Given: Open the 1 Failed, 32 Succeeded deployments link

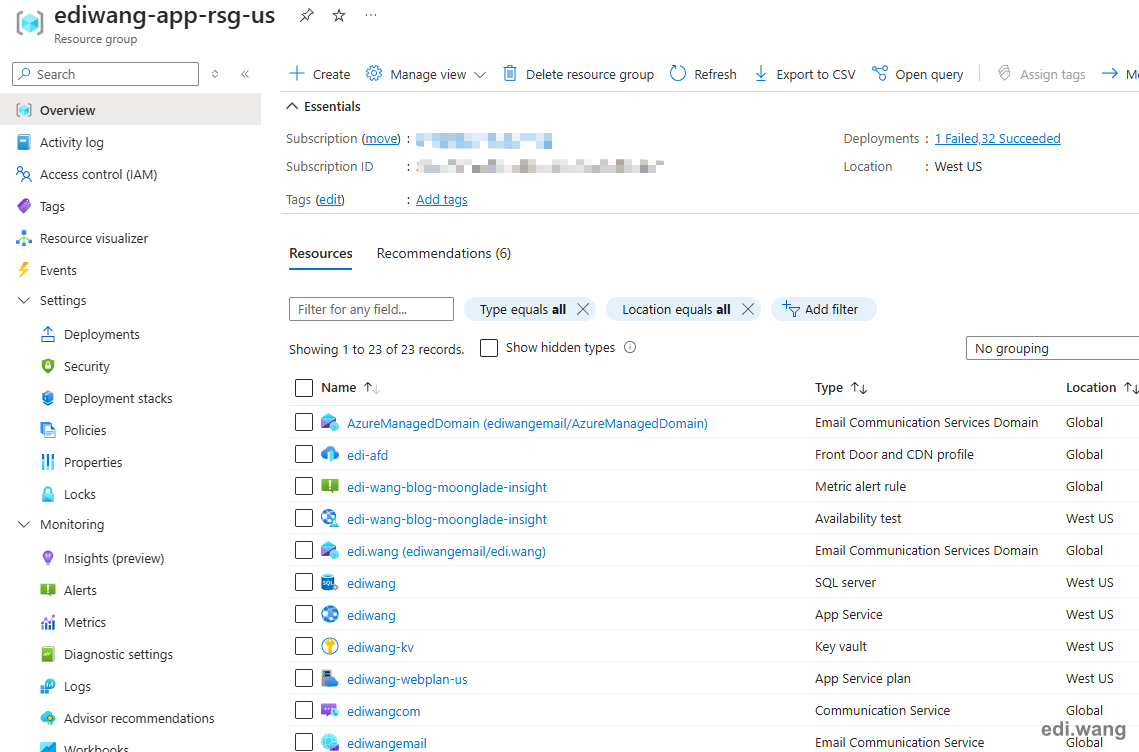Looking at the screenshot, I should 997,139.
